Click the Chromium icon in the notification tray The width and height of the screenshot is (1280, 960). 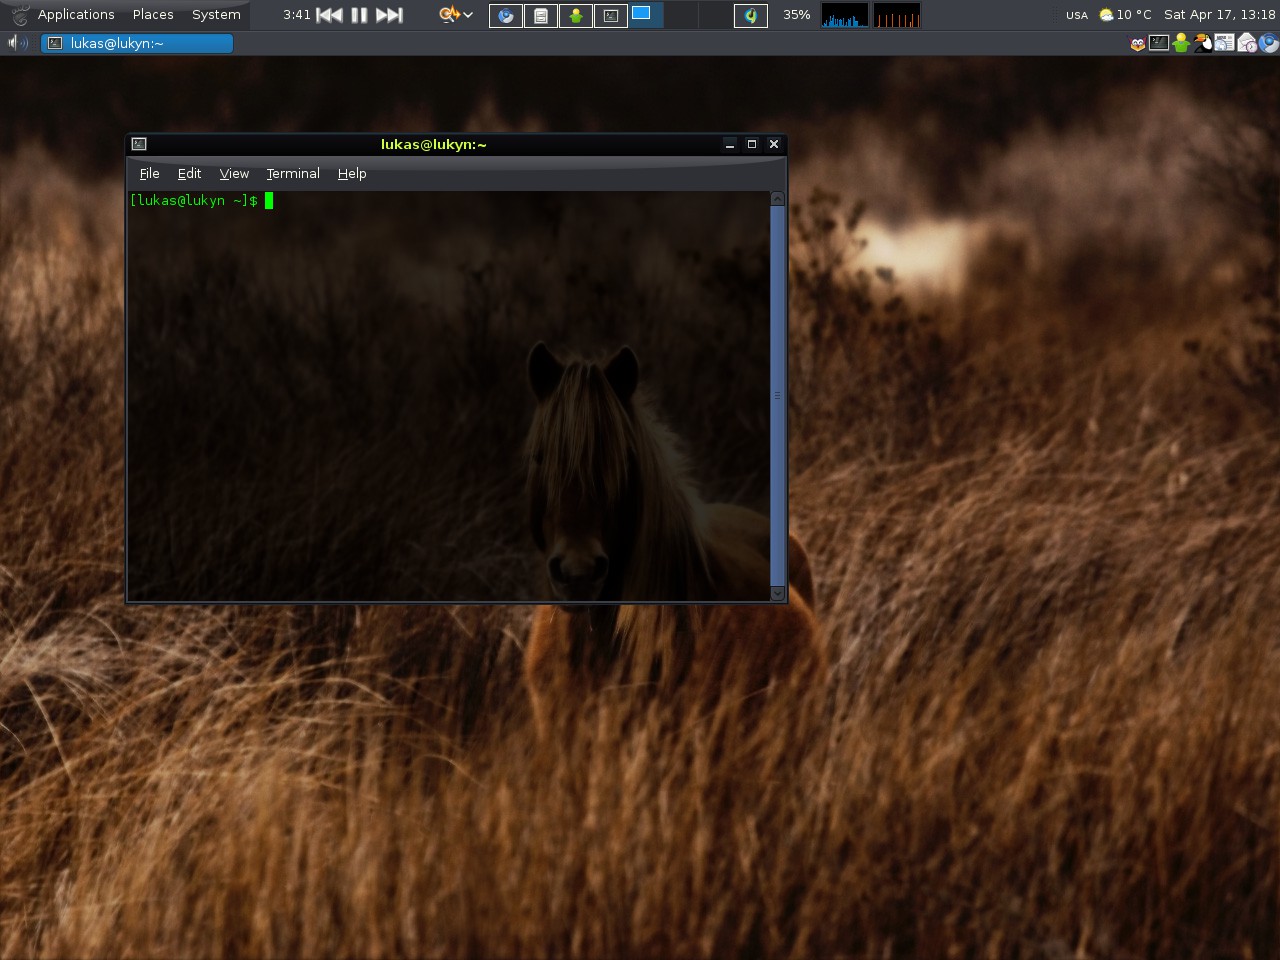1269,43
